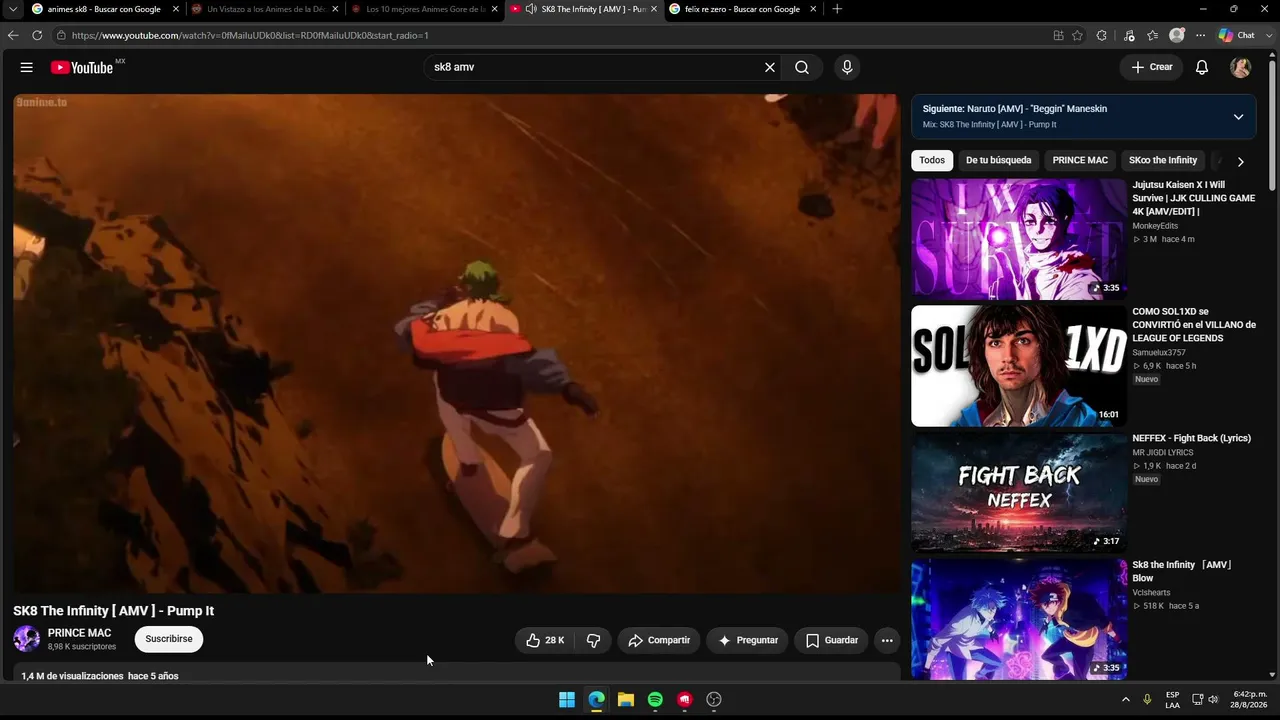
Task: Open OBS Studio from the taskbar
Action: [714, 700]
